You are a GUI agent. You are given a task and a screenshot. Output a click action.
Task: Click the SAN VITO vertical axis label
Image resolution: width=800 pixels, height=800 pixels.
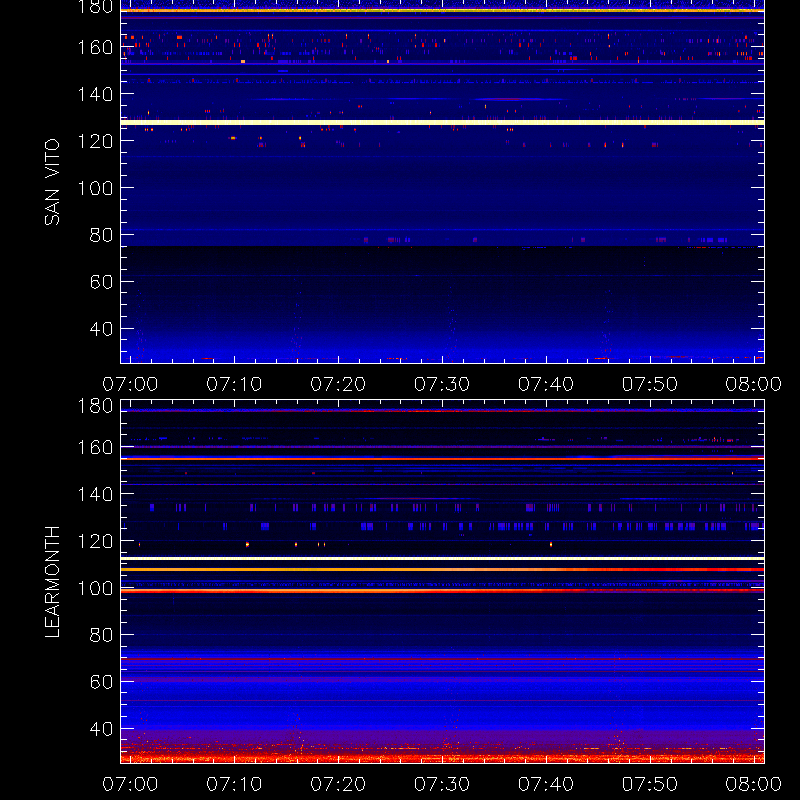coord(52,182)
